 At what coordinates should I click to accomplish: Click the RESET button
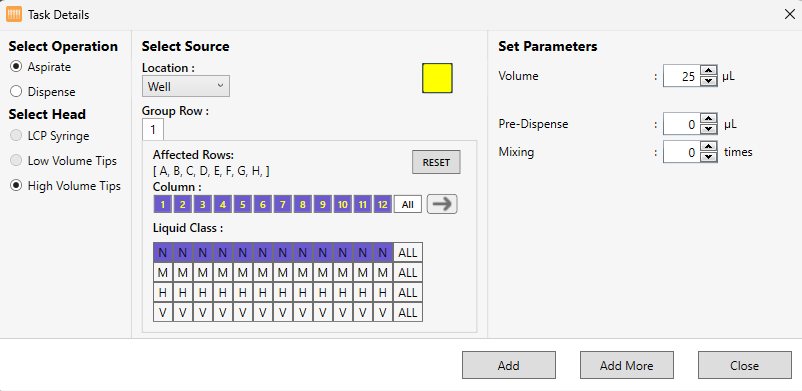click(x=436, y=163)
